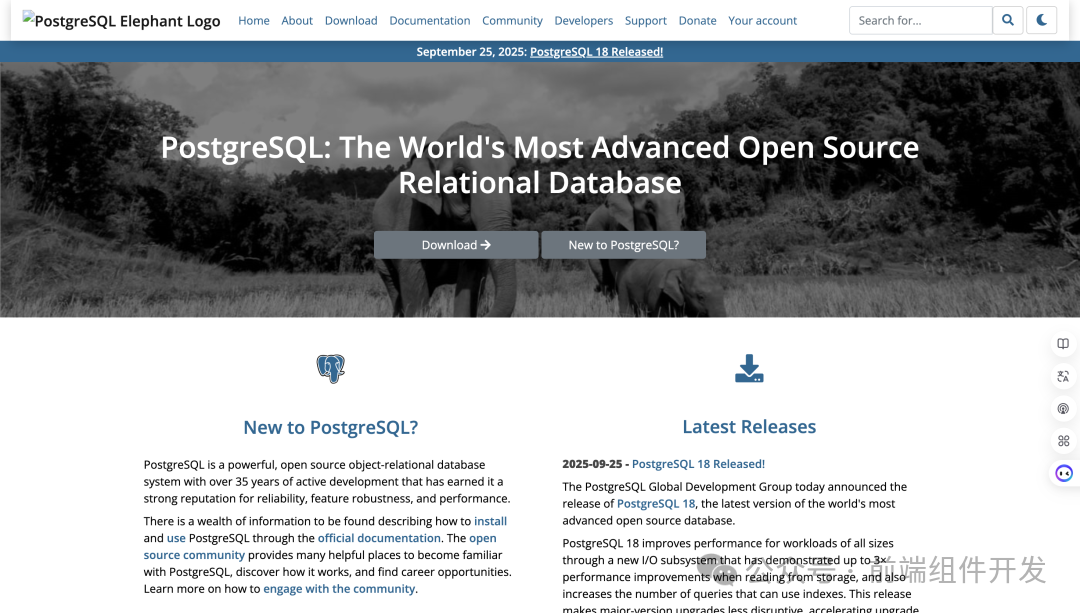
Task: Toggle dark mode with the moon icon
Action: point(1041,20)
